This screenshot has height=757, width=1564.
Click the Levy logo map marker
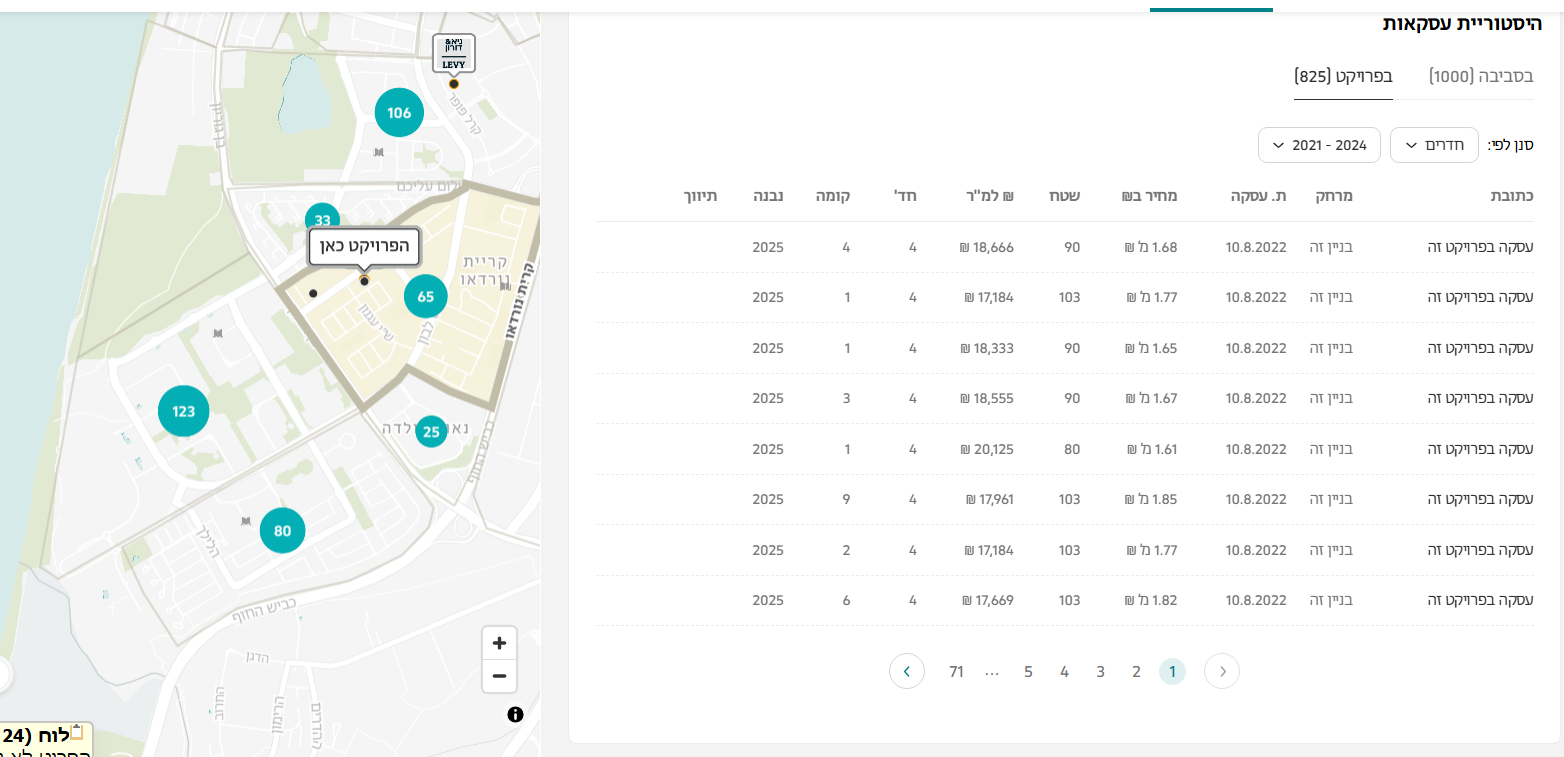[x=454, y=53]
